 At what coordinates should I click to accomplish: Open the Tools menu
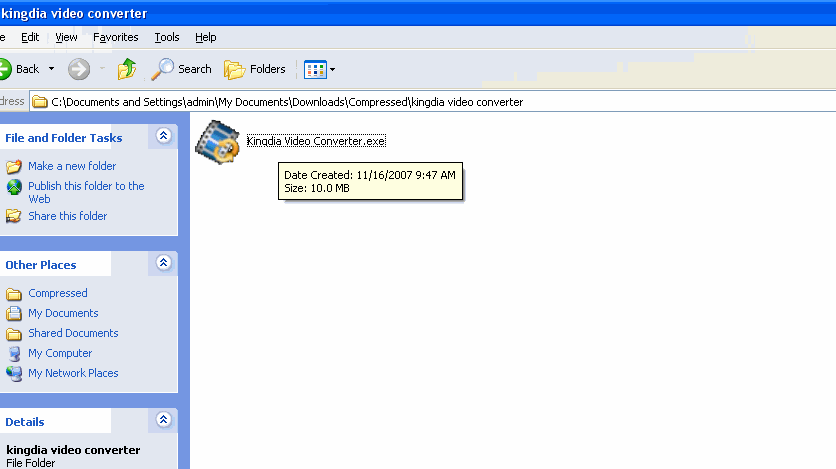167,37
